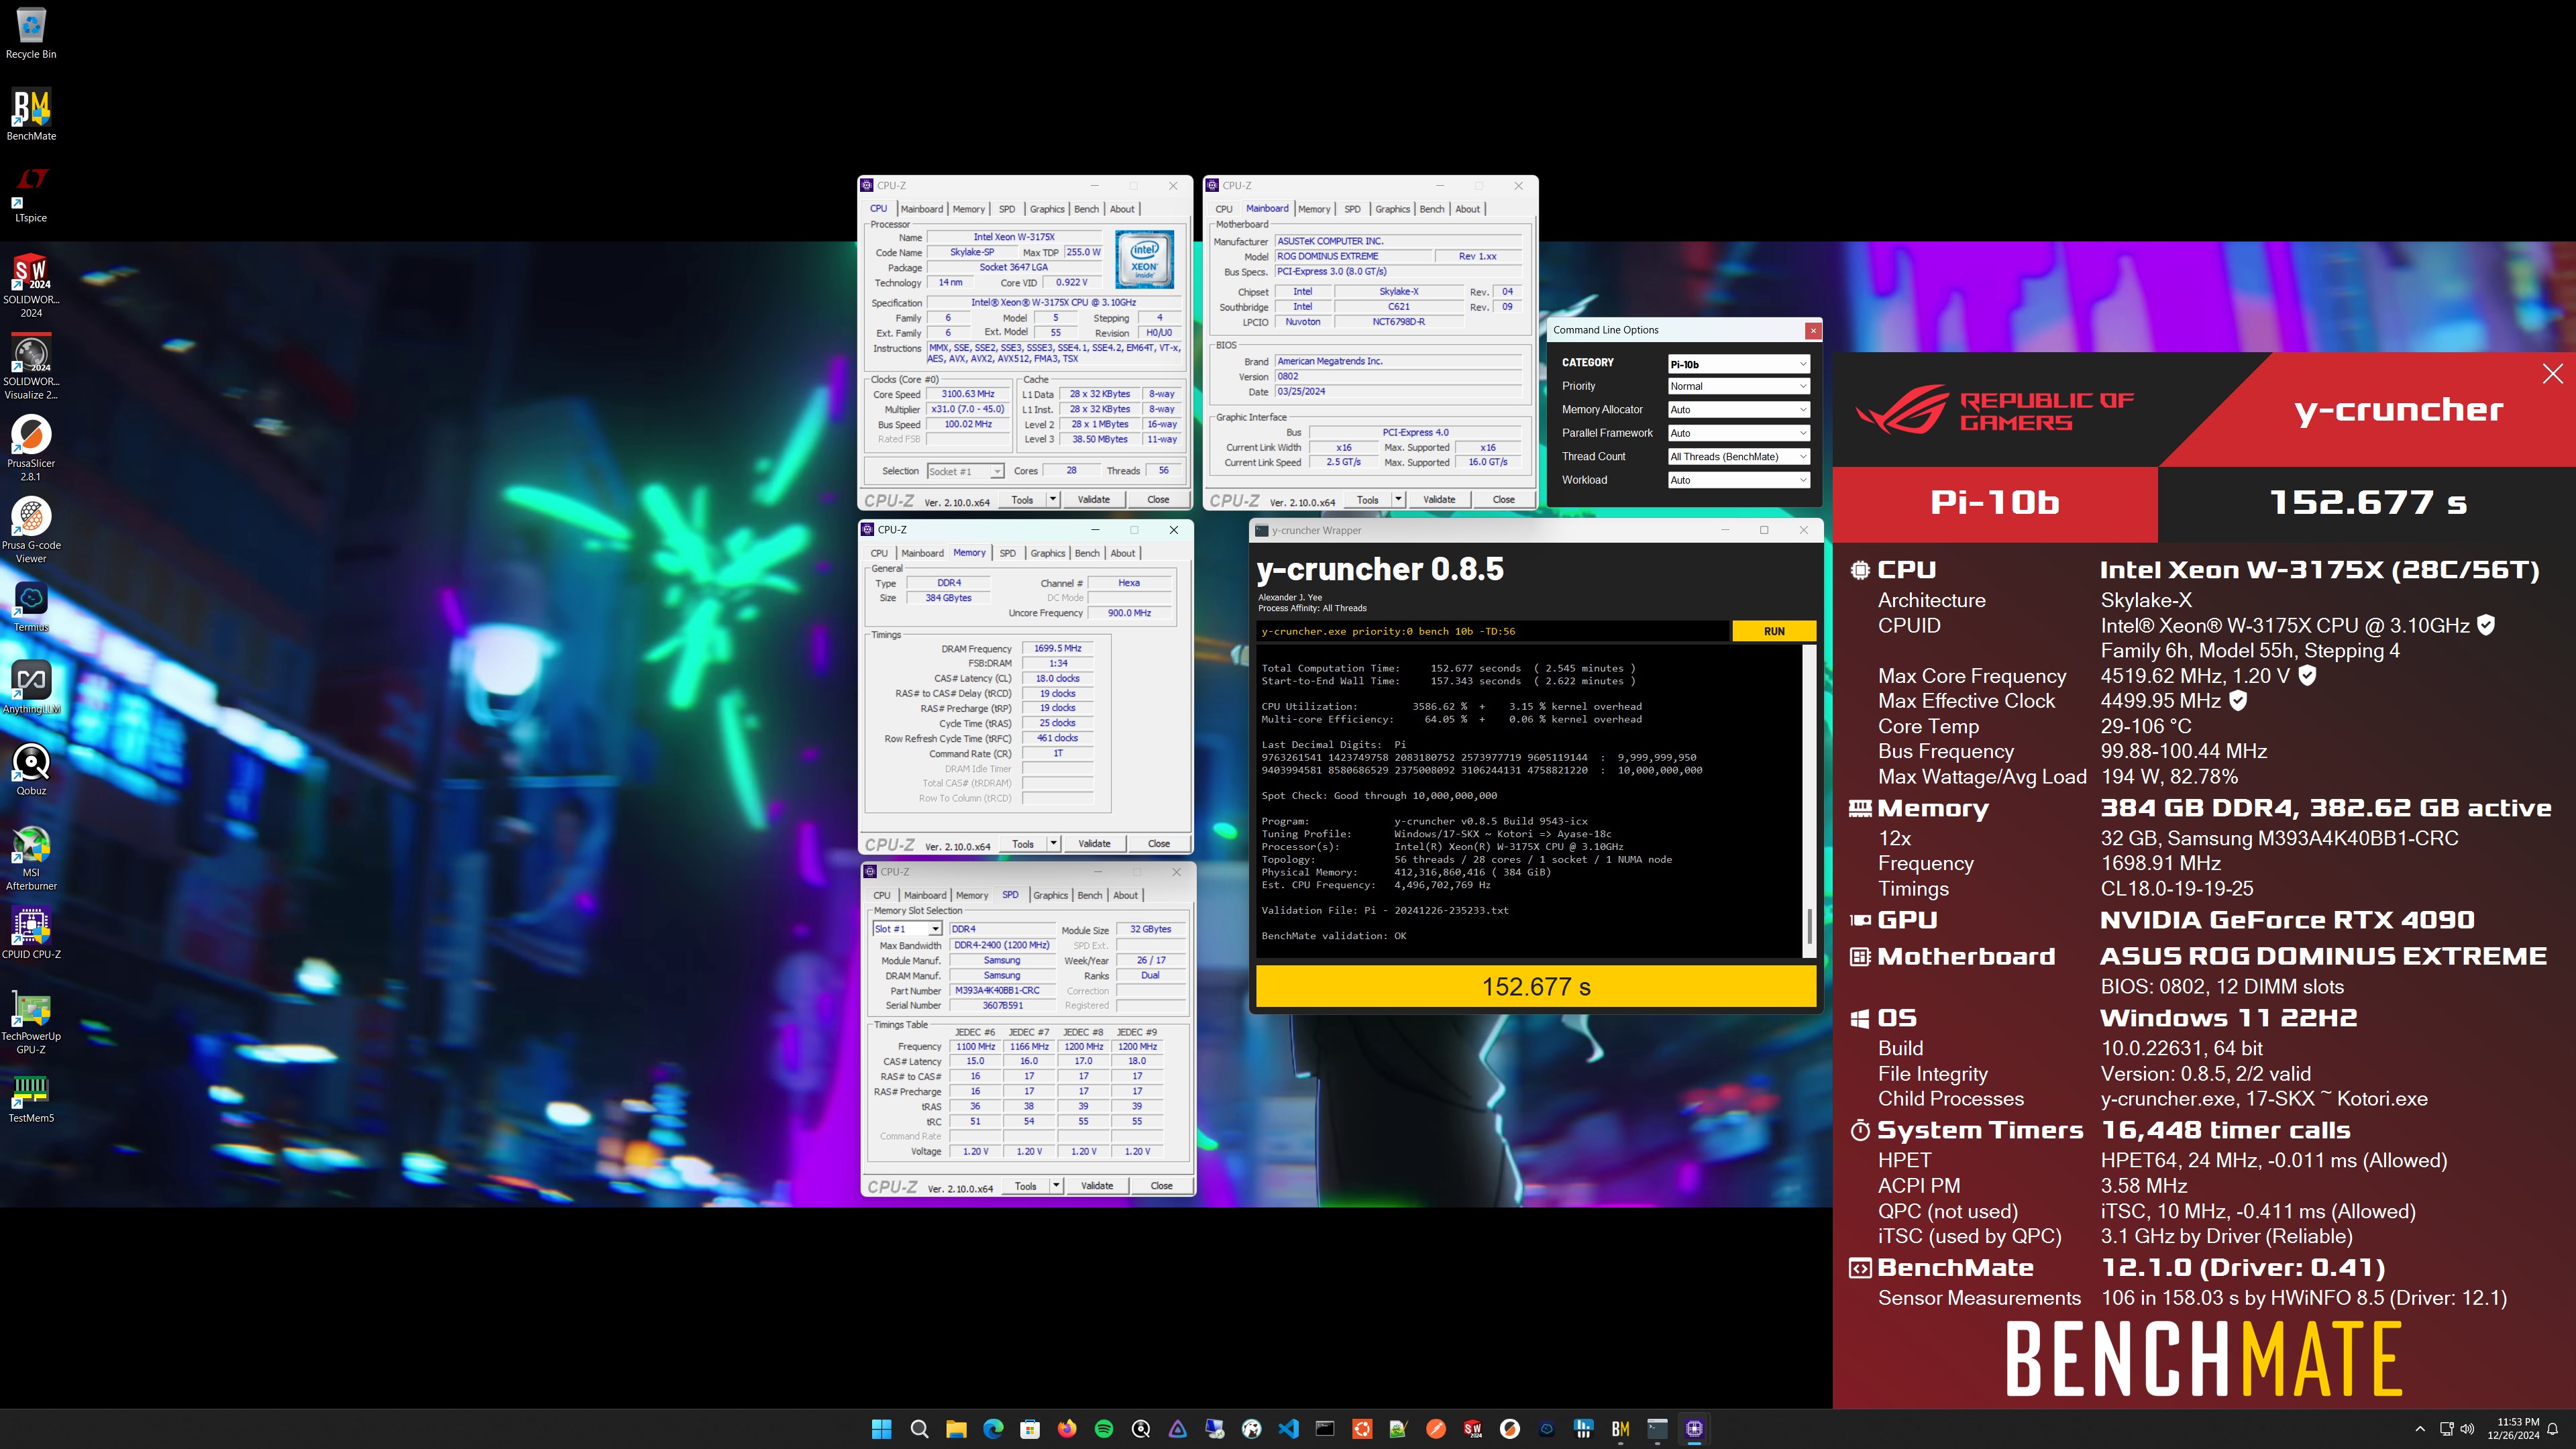Open Visual Studio Code in taskbar
This screenshot has height=1449, width=2576.
(x=1288, y=1429)
